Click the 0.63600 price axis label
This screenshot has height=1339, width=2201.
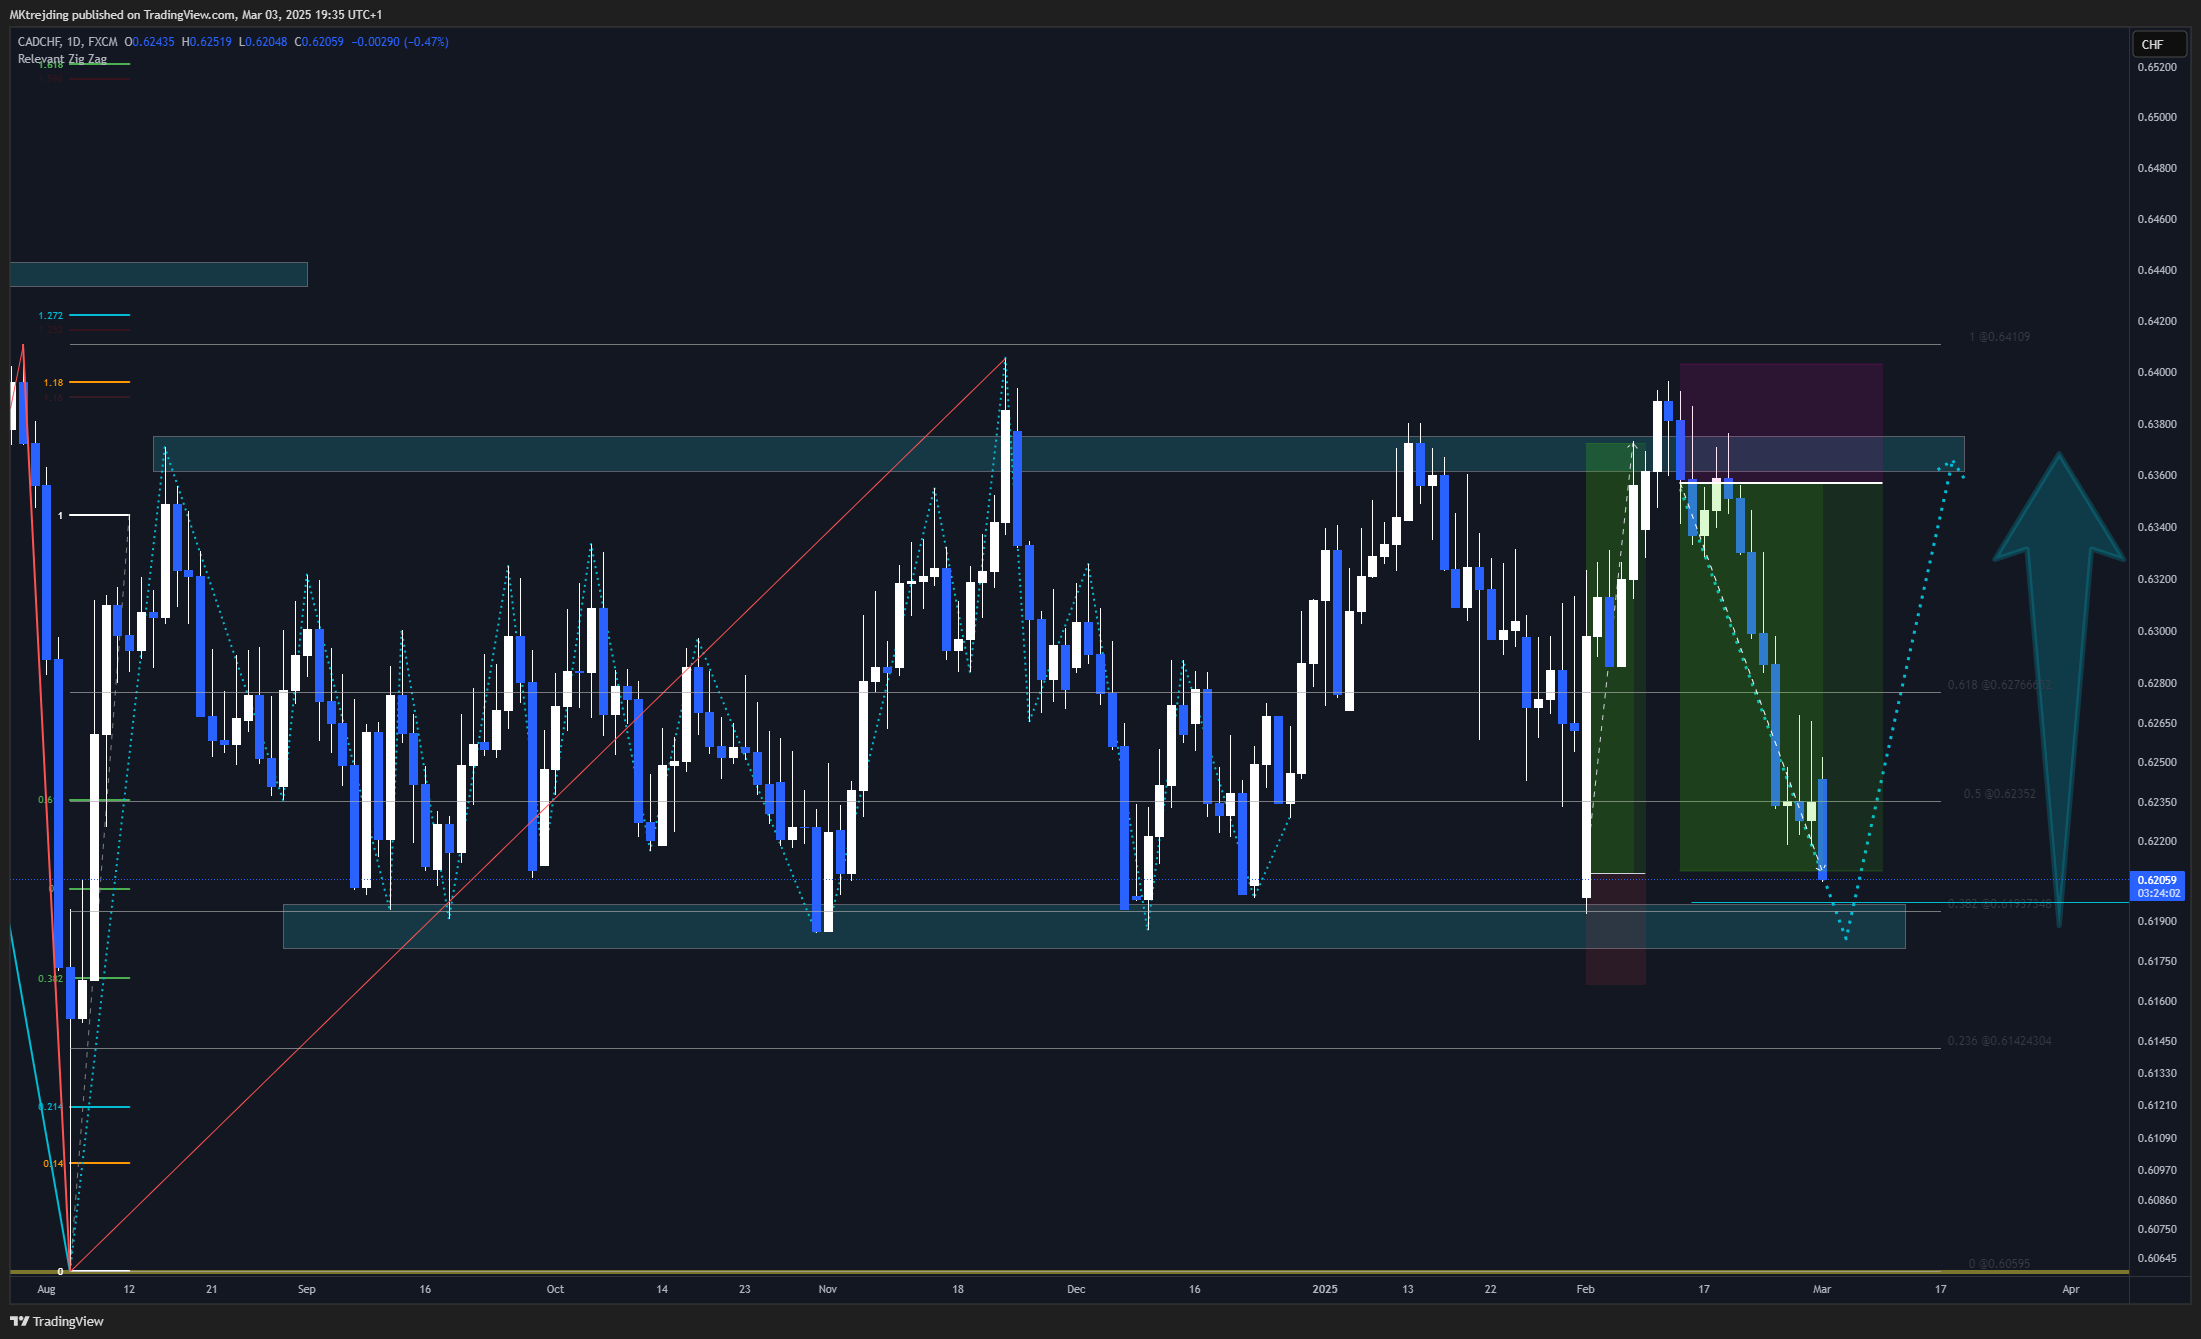pos(2157,475)
